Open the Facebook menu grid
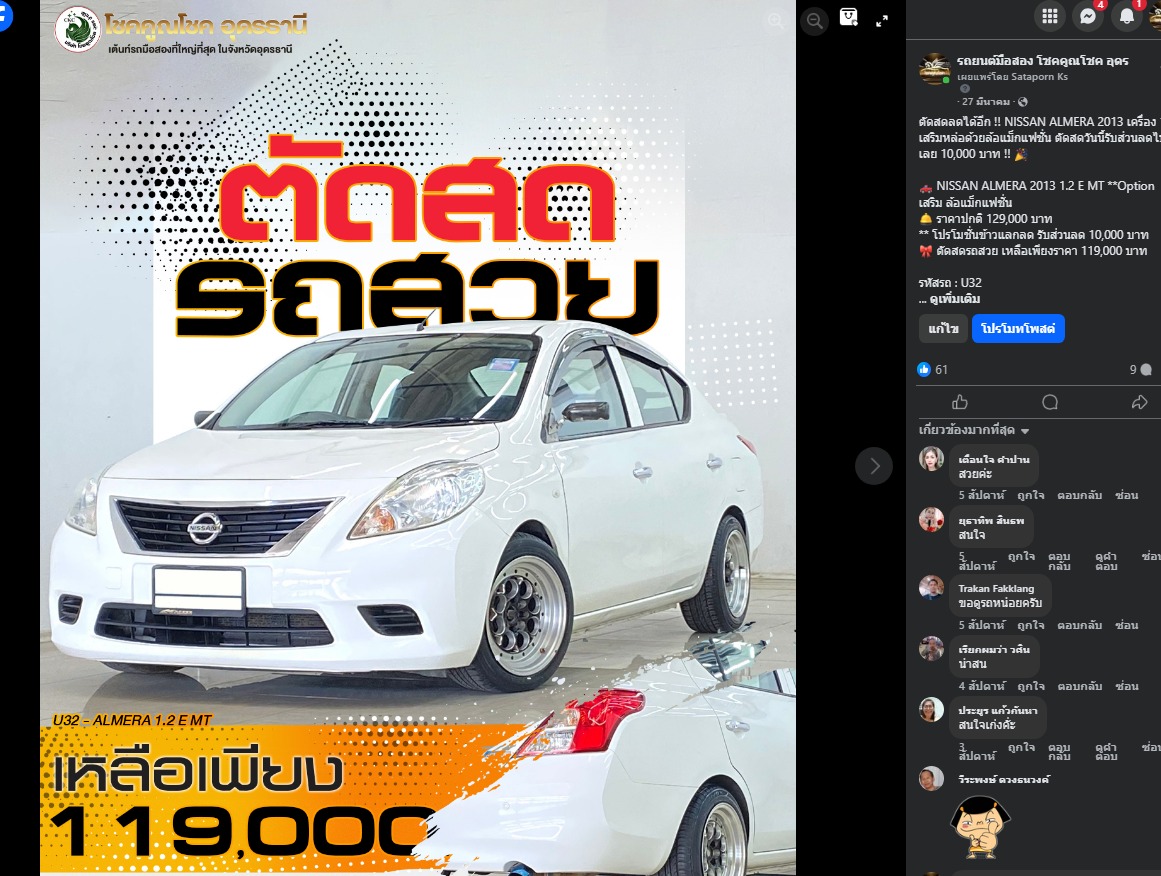 [1049, 16]
